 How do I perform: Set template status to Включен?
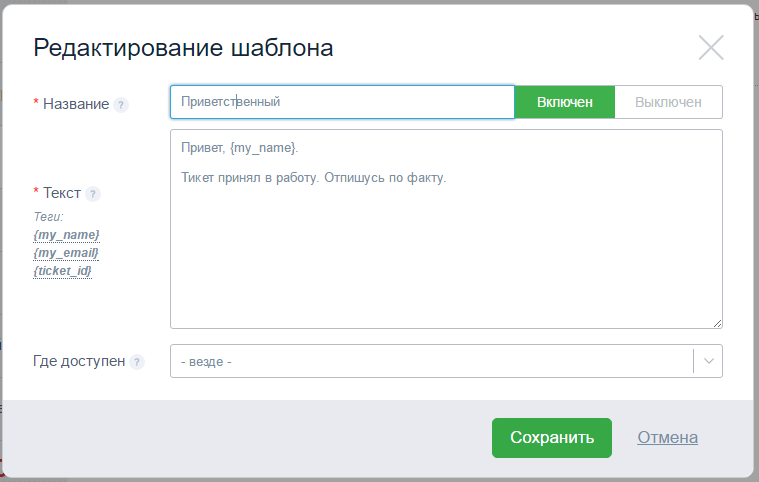point(564,102)
